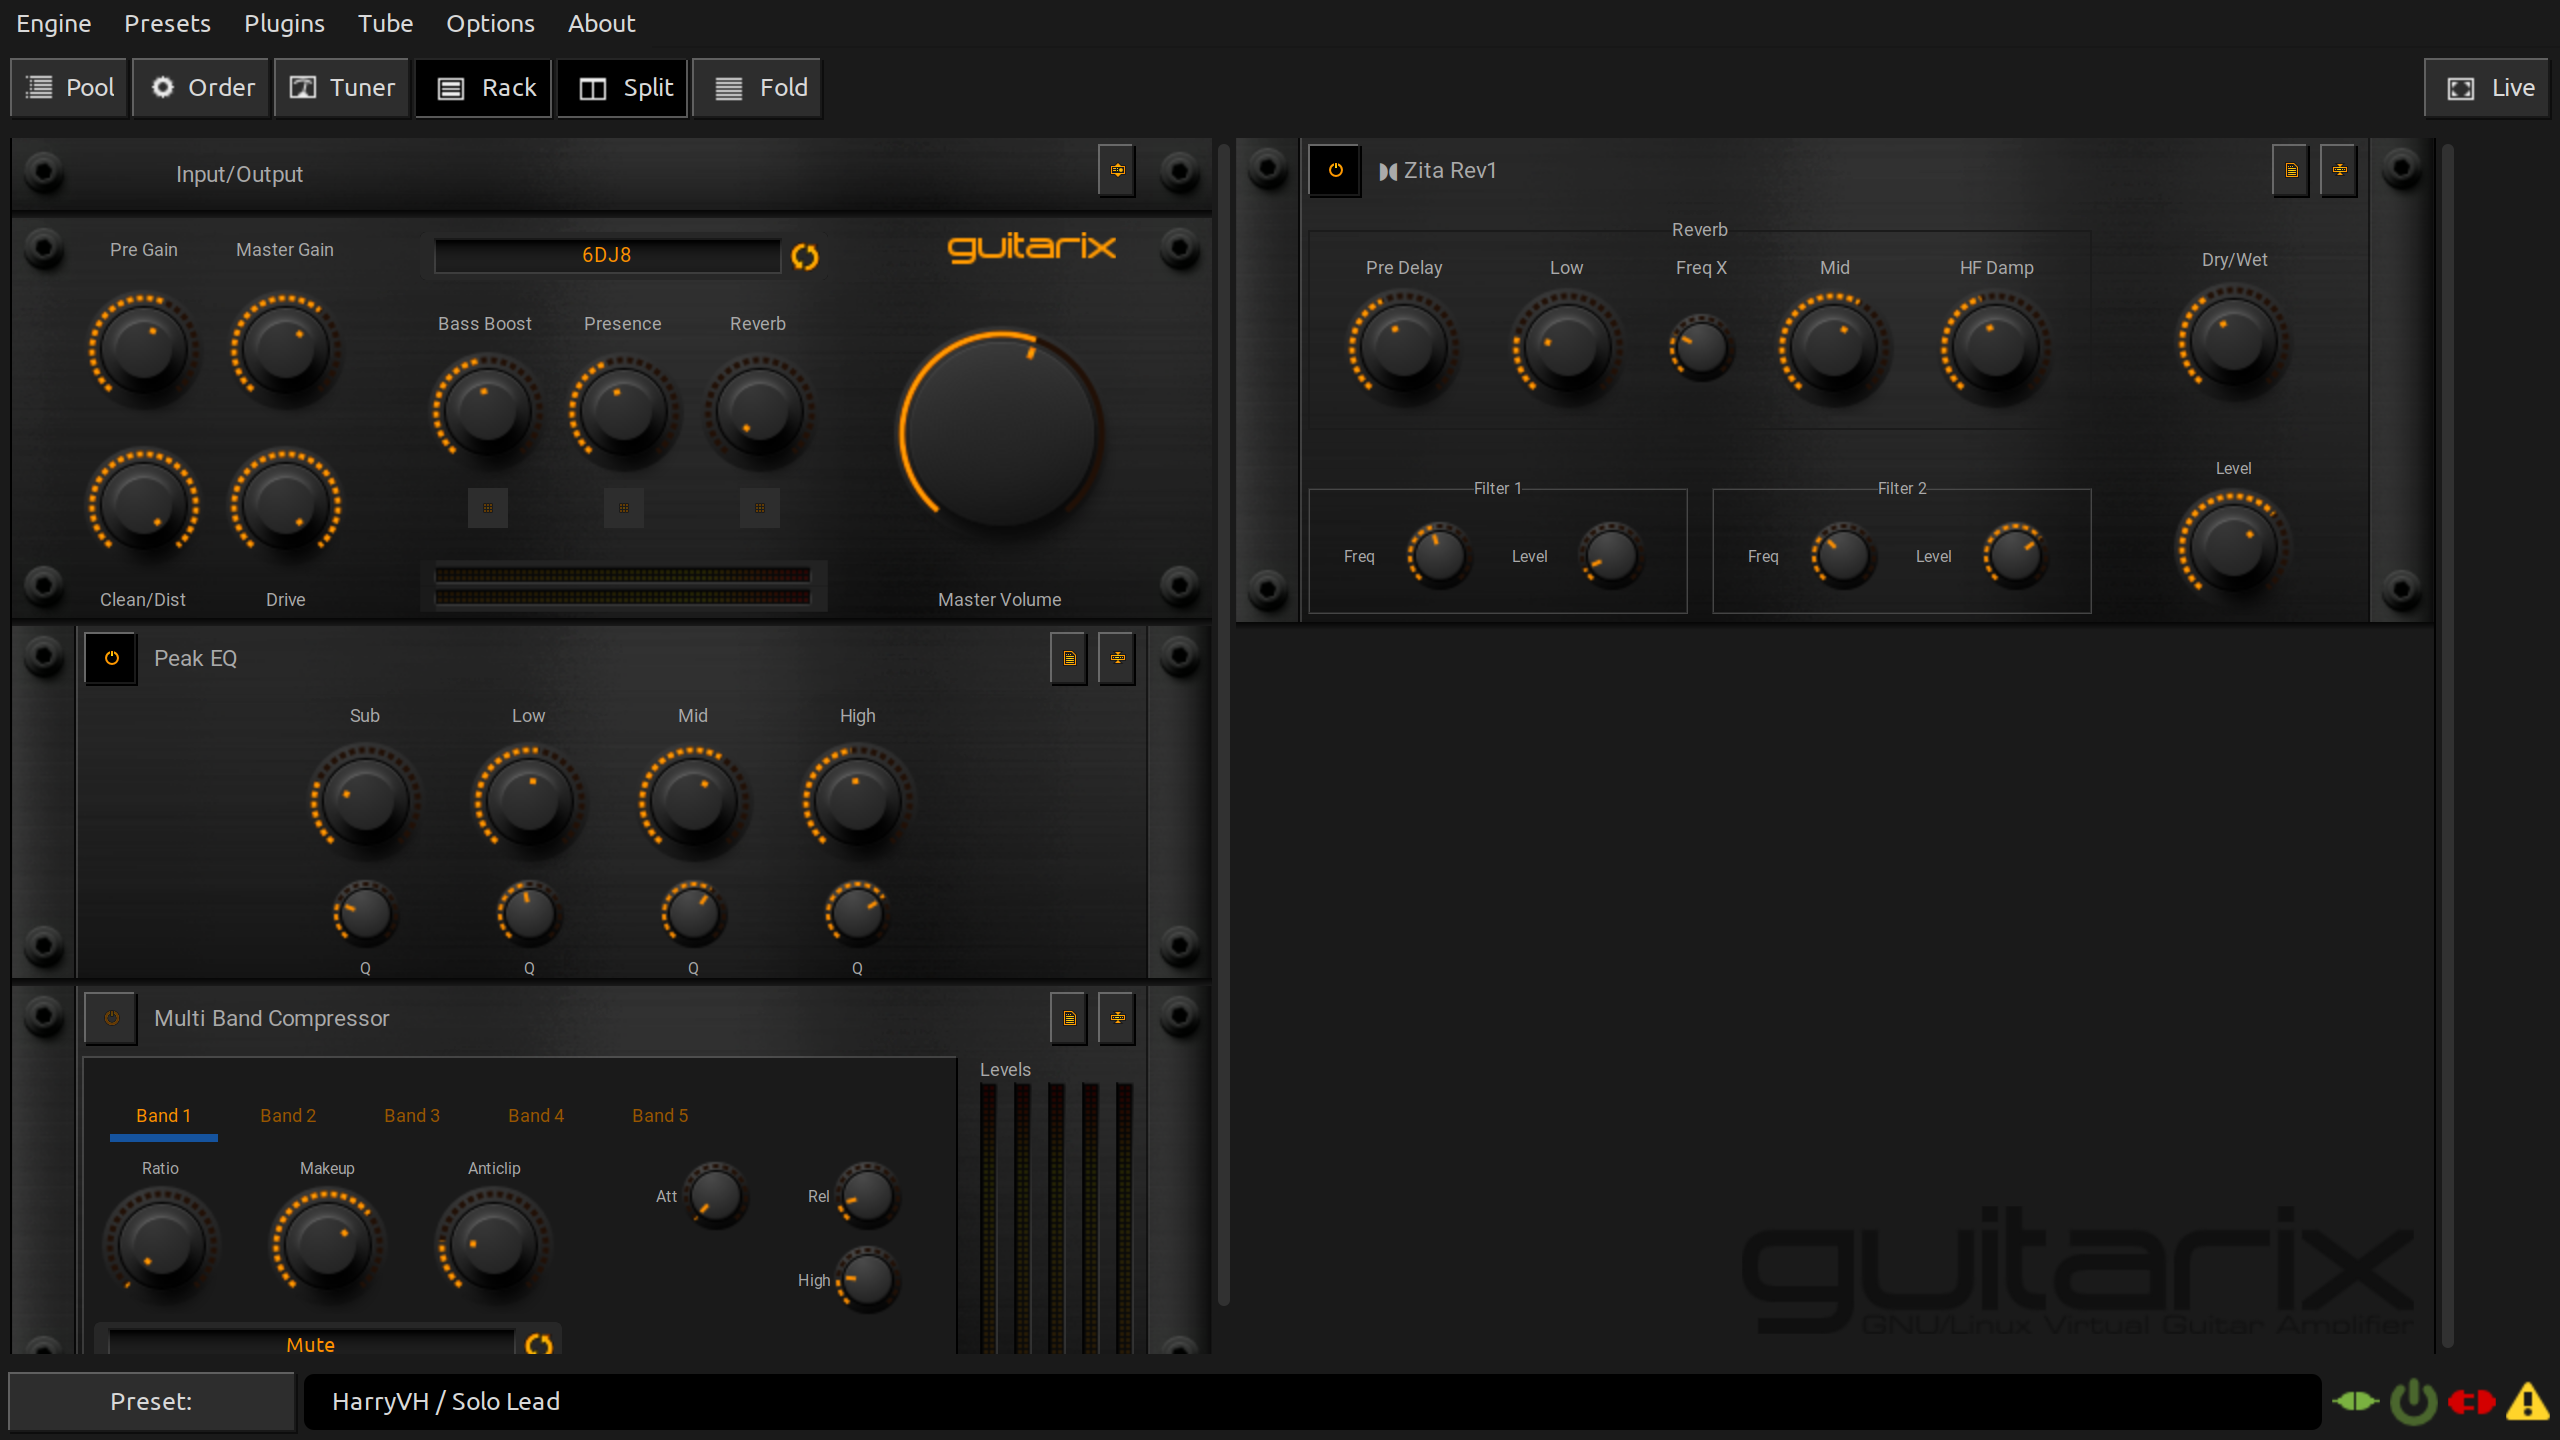The image size is (2560, 1440).
Task: Toggle the Fold racks button
Action: (x=757, y=88)
